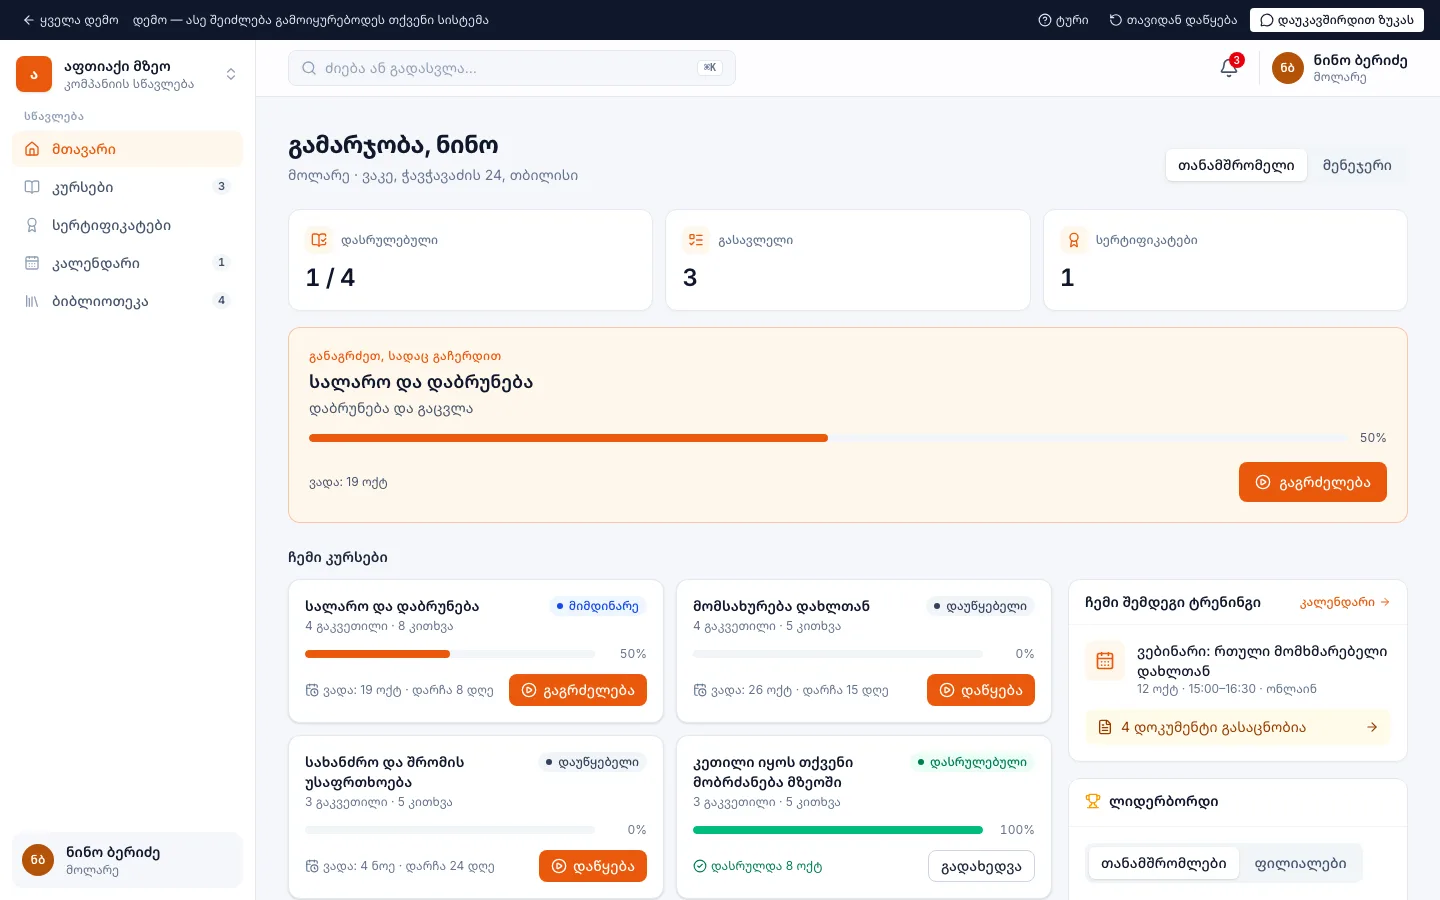Click the კურსები book icon in sidebar
The height and width of the screenshot is (900, 1440).
coord(32,187)
